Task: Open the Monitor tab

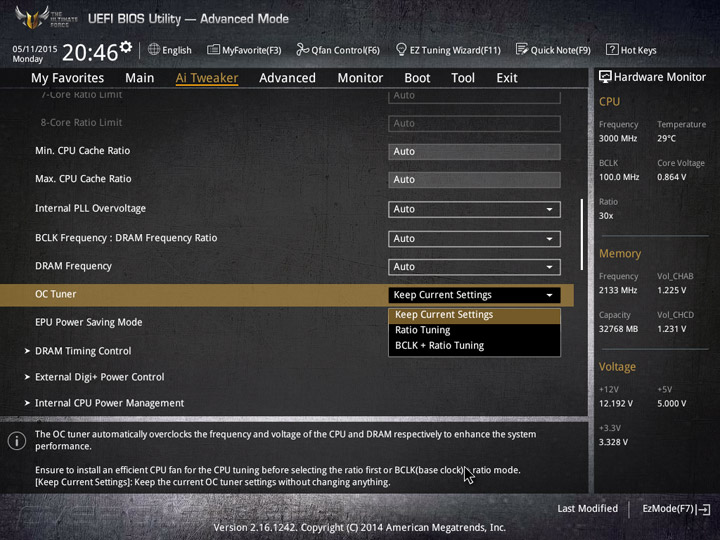Action: pyautogui.click(x=360, y=78)
